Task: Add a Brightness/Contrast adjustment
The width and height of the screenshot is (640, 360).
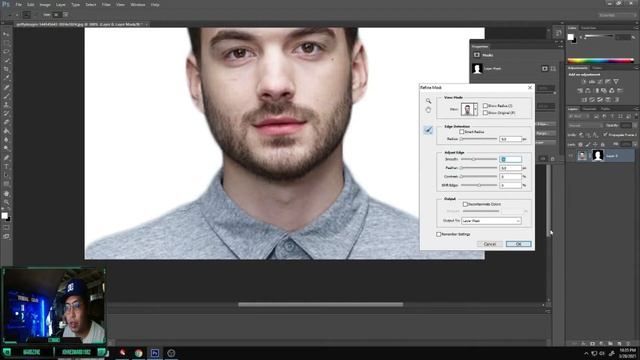Action: [584, 82]
